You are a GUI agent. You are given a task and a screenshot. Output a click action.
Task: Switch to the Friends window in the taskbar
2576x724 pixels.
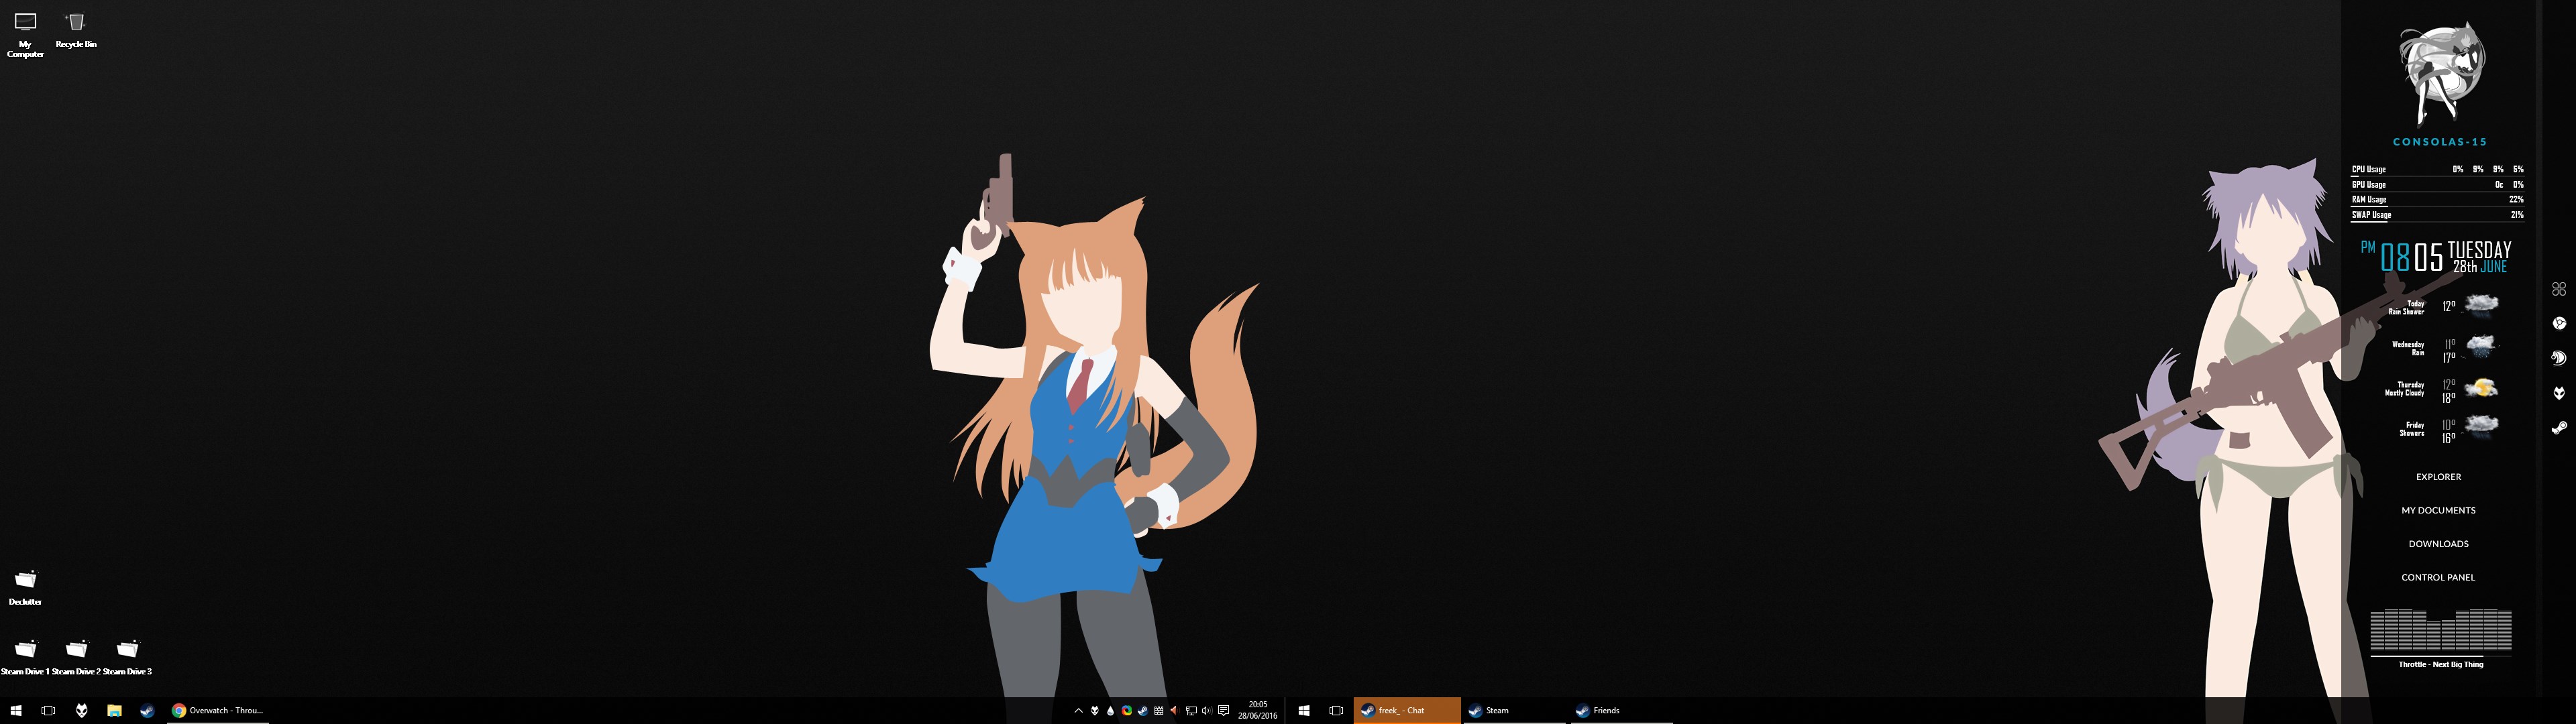coord(1623,711)
